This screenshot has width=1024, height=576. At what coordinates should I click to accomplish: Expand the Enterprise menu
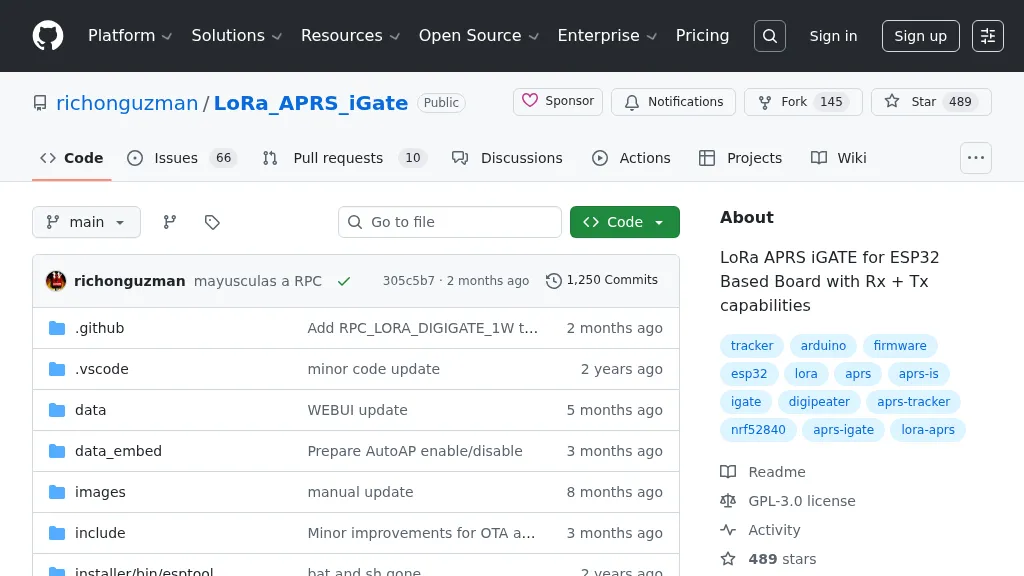607,36
